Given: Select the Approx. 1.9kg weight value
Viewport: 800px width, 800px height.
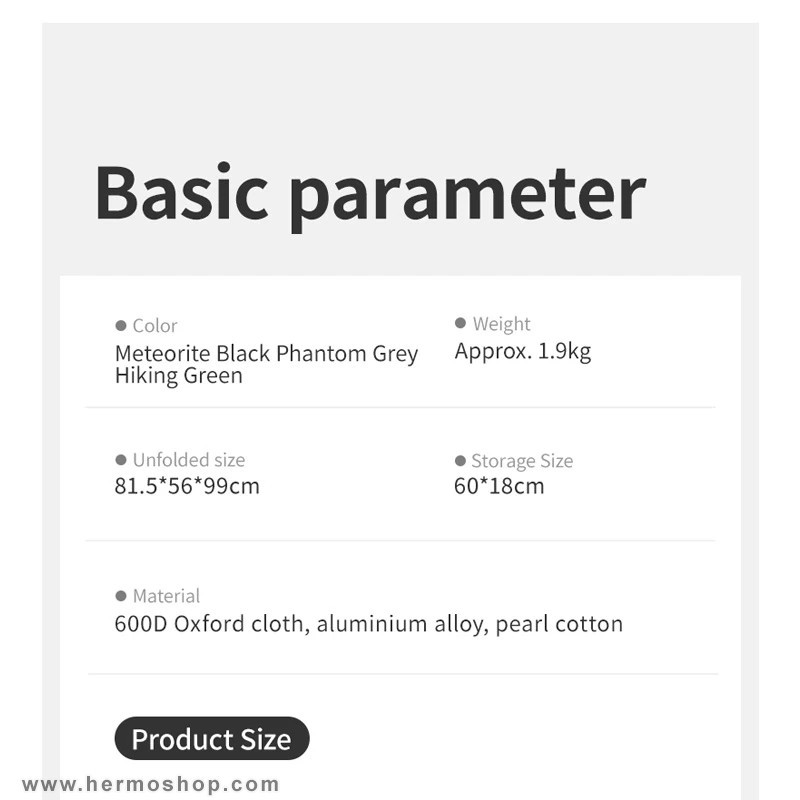Looking at the screenshot, I should (523, 351).
